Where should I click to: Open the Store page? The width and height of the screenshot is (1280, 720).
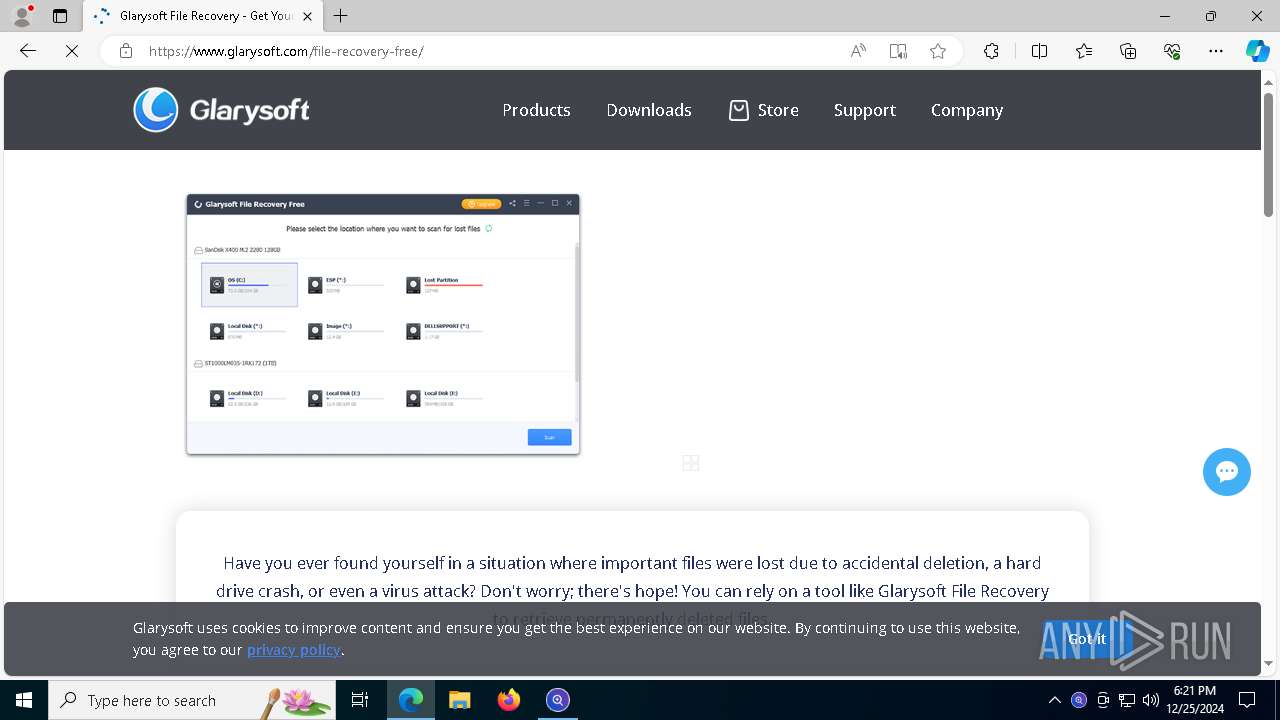(x=778, y=110)
